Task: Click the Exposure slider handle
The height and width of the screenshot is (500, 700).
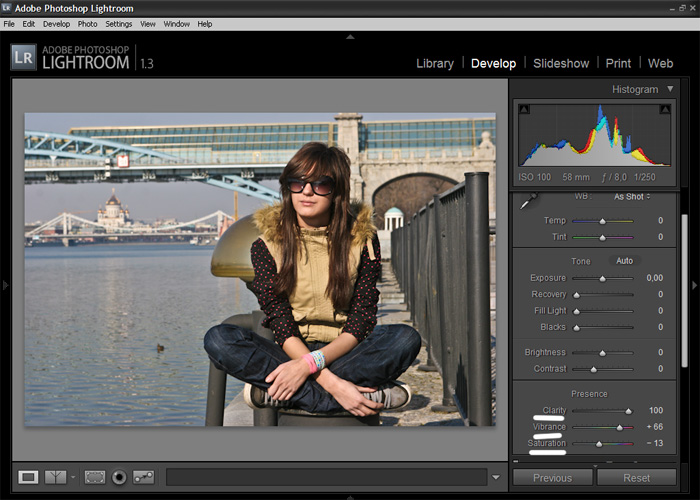Action: (602, 278)
